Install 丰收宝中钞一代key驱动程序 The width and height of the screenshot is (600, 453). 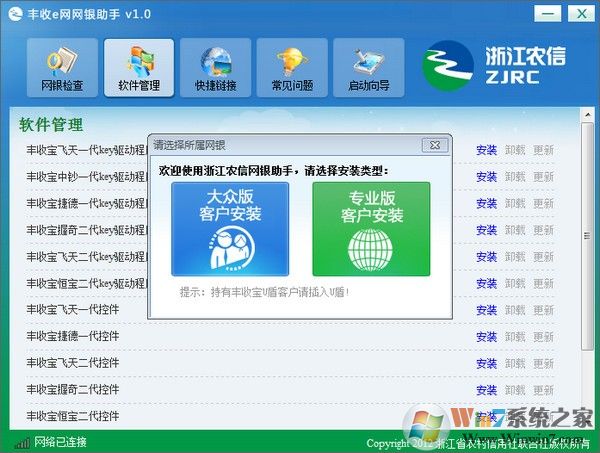click(x=486, y=177)
